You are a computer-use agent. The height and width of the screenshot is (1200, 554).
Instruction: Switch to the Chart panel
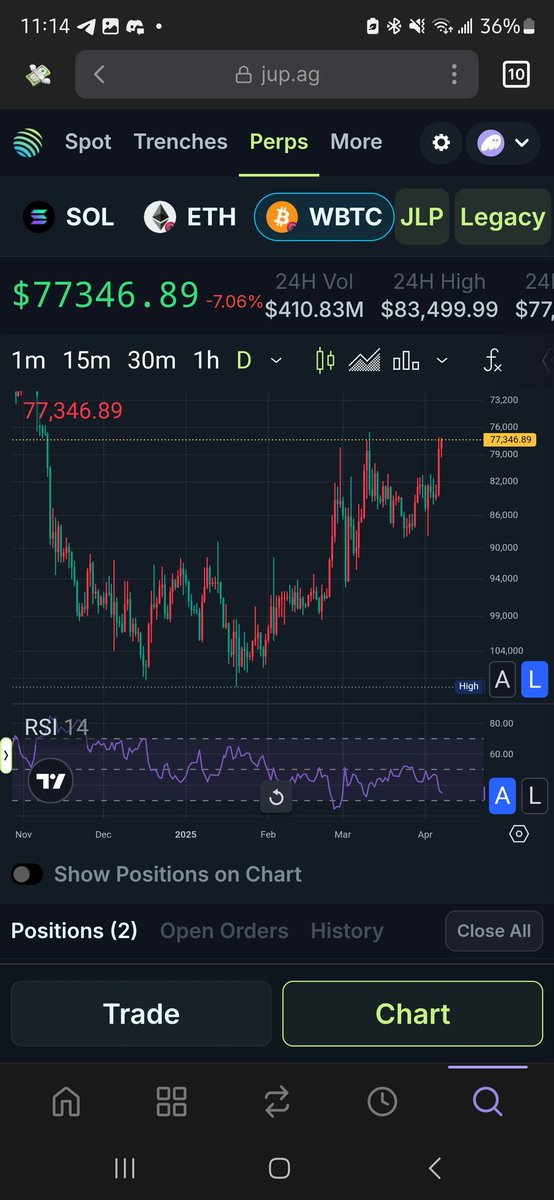coord(413,1014)
